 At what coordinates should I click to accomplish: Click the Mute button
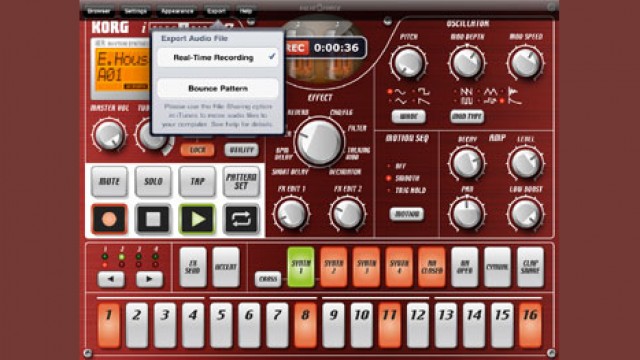coord(109,181)
